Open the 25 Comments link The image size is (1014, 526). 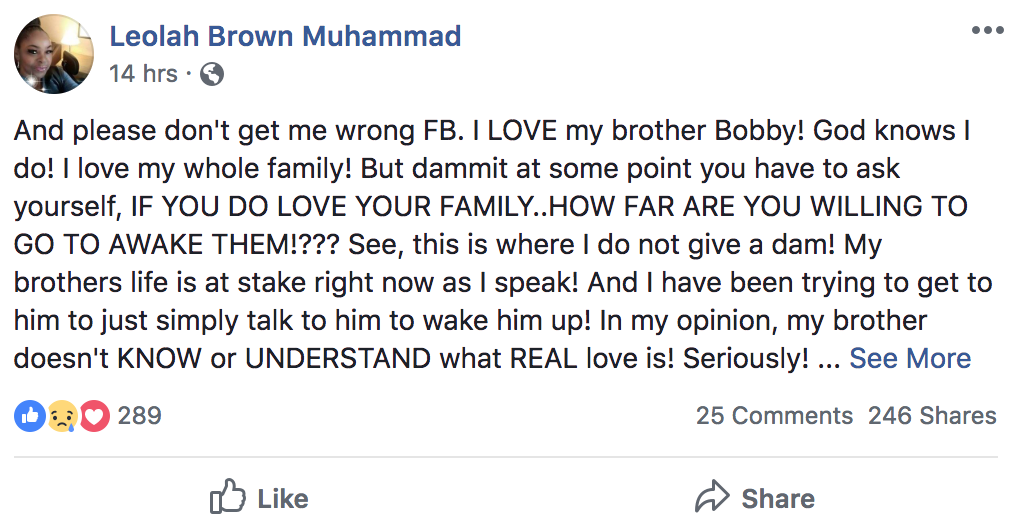(x=774, y=416)
